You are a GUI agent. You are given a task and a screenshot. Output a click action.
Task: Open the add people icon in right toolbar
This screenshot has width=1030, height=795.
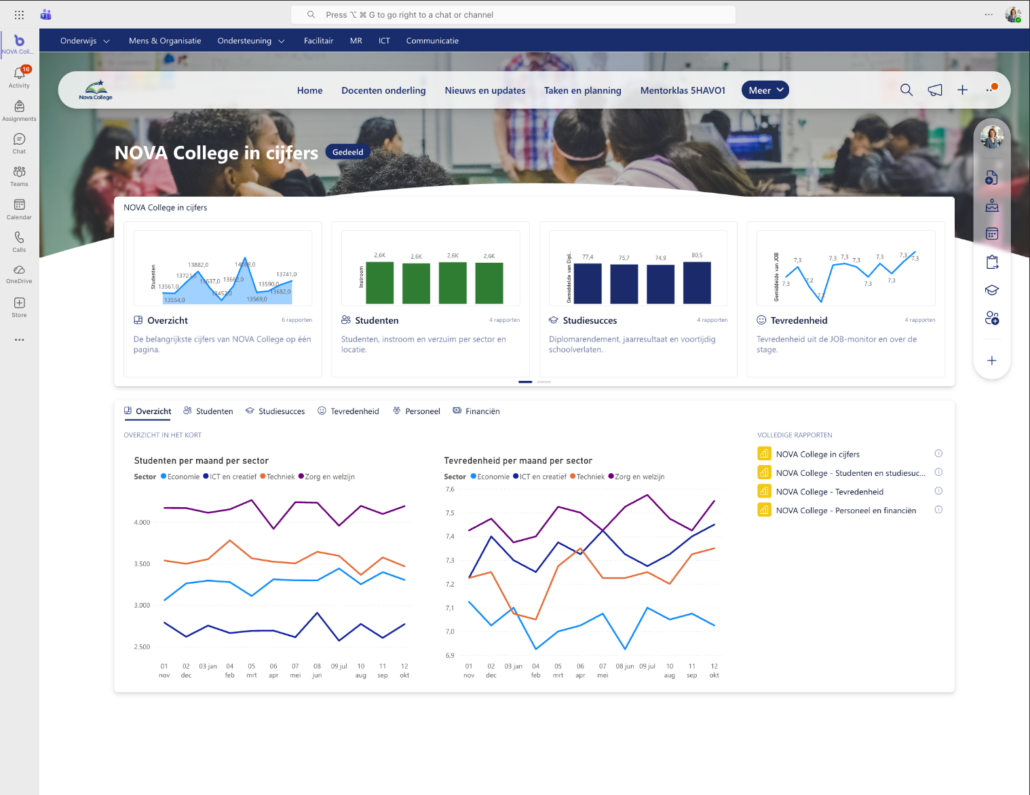992,319
